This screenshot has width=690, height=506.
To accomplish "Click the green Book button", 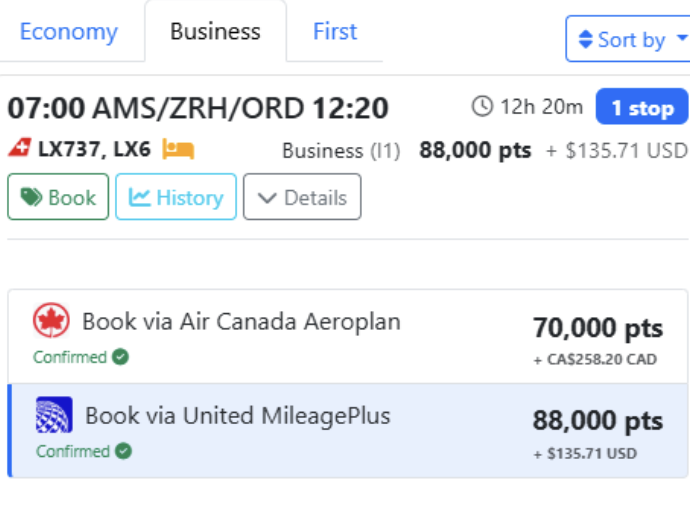I will point(58,197).
